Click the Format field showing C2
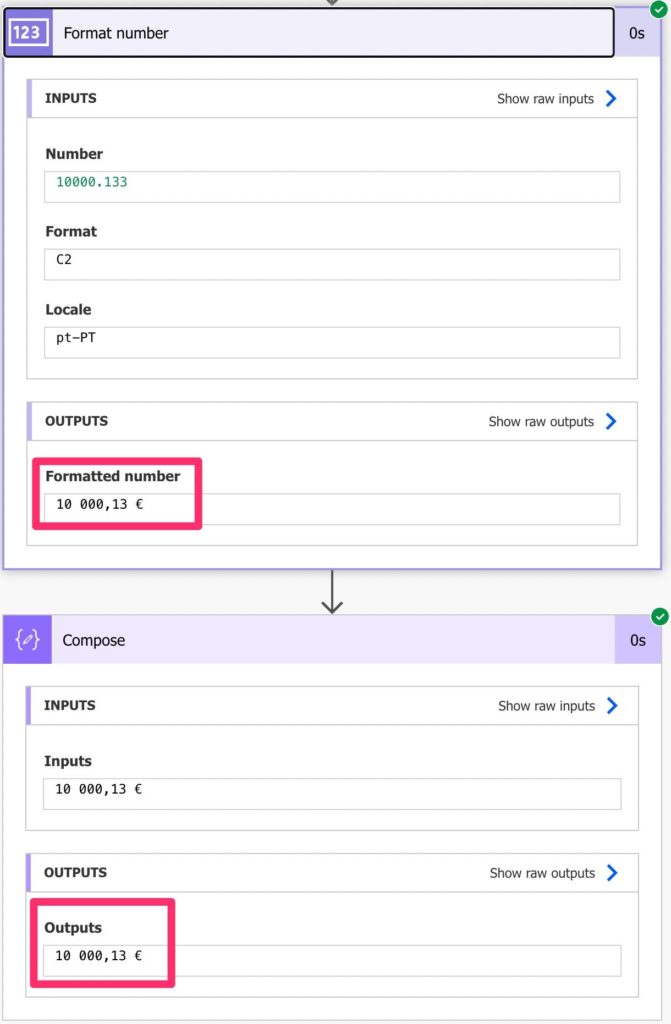The height and width of the screenshot is (1024, 671). coord(330,264)
